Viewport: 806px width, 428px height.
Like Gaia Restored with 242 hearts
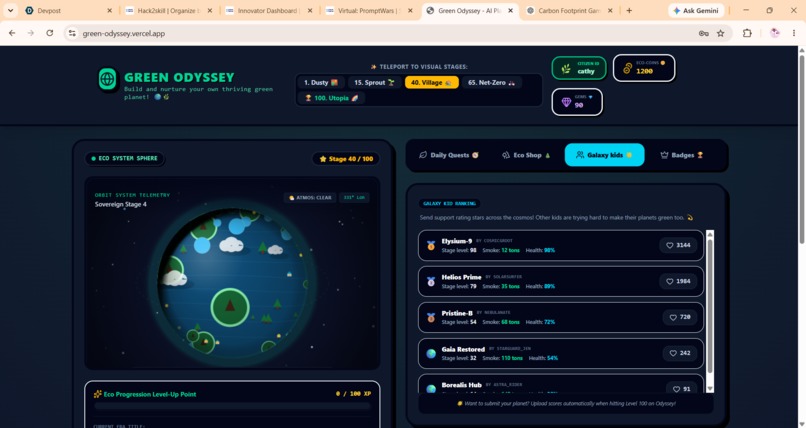pyautogui.click(x=680, y=353)
